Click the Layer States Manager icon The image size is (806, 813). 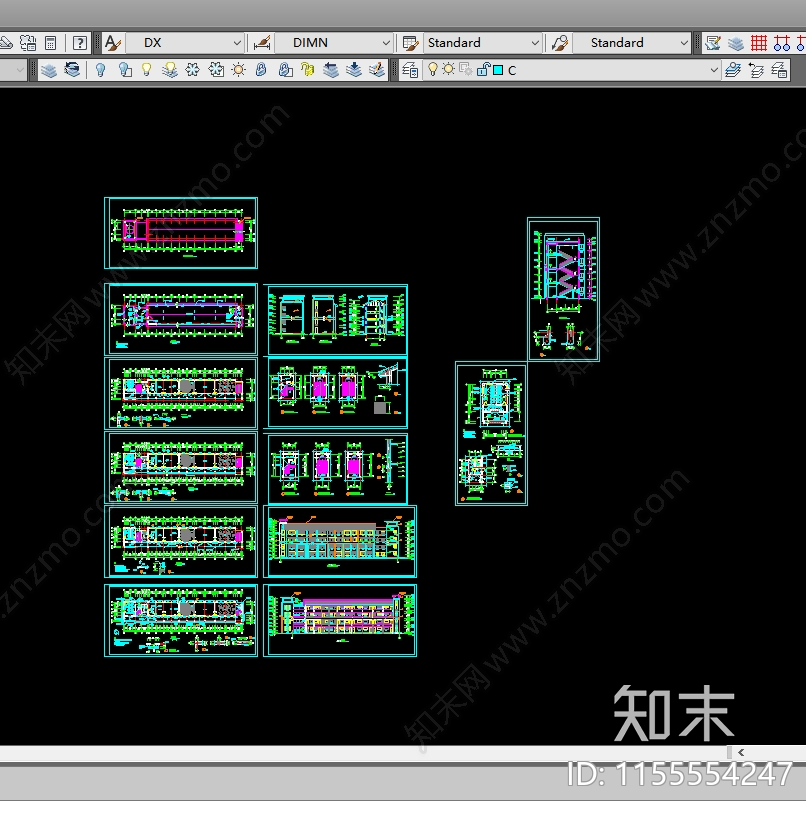pos(779,70)
